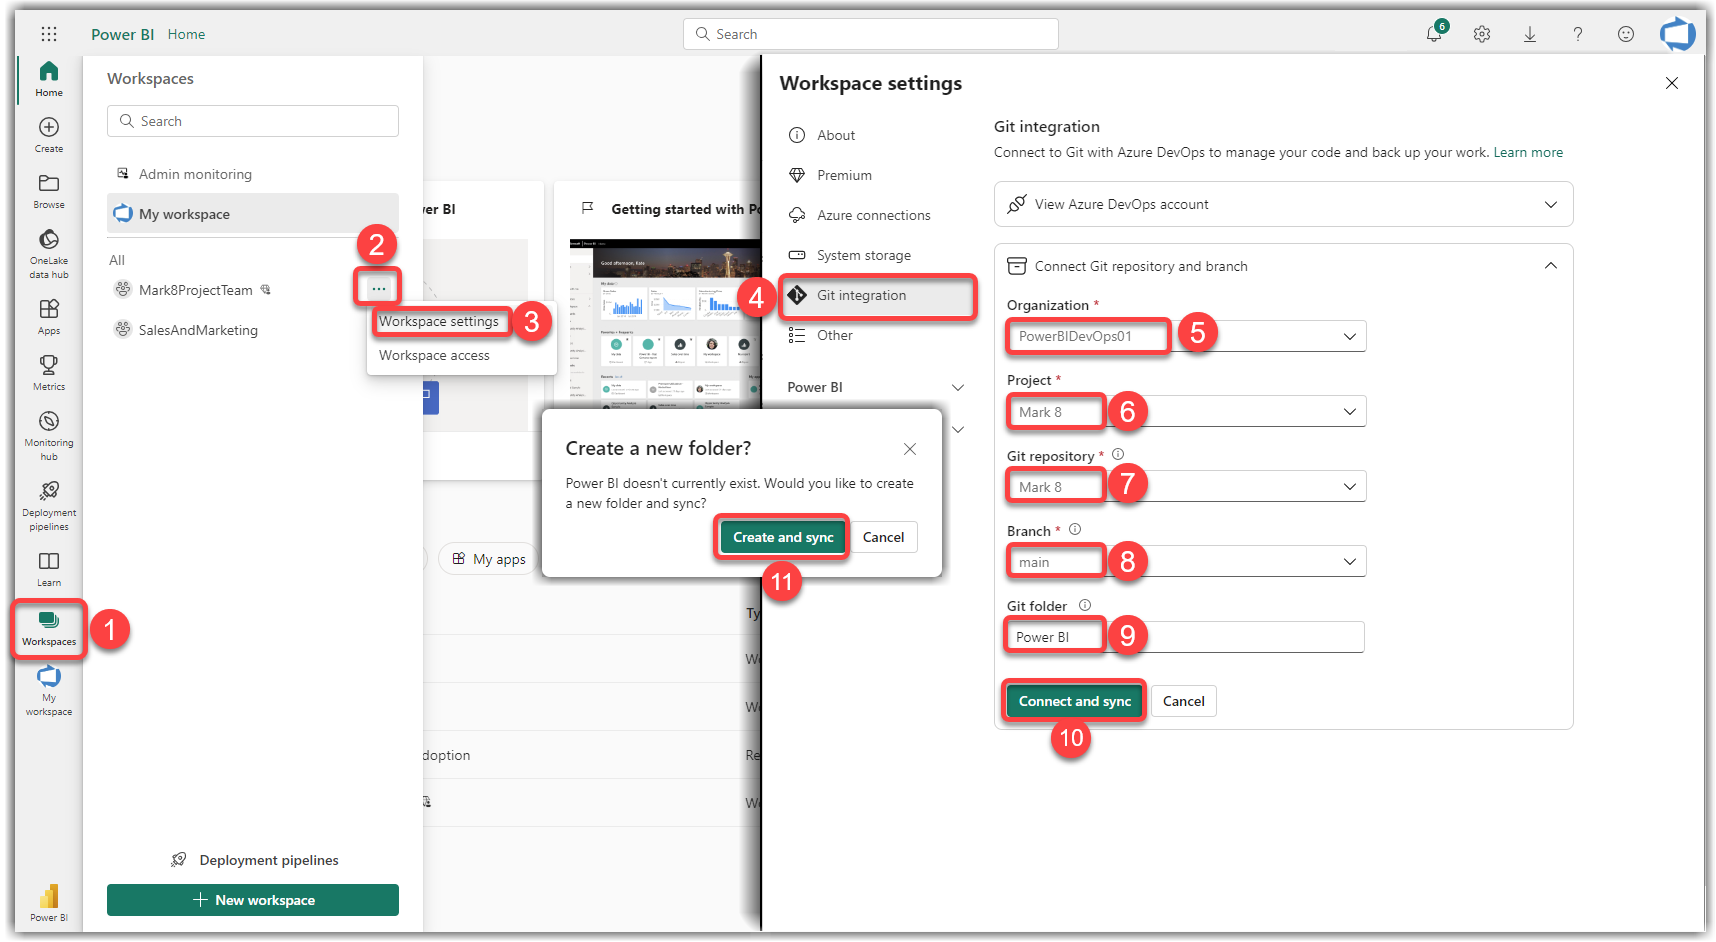Open the Other settings tab

coord(835,335)
